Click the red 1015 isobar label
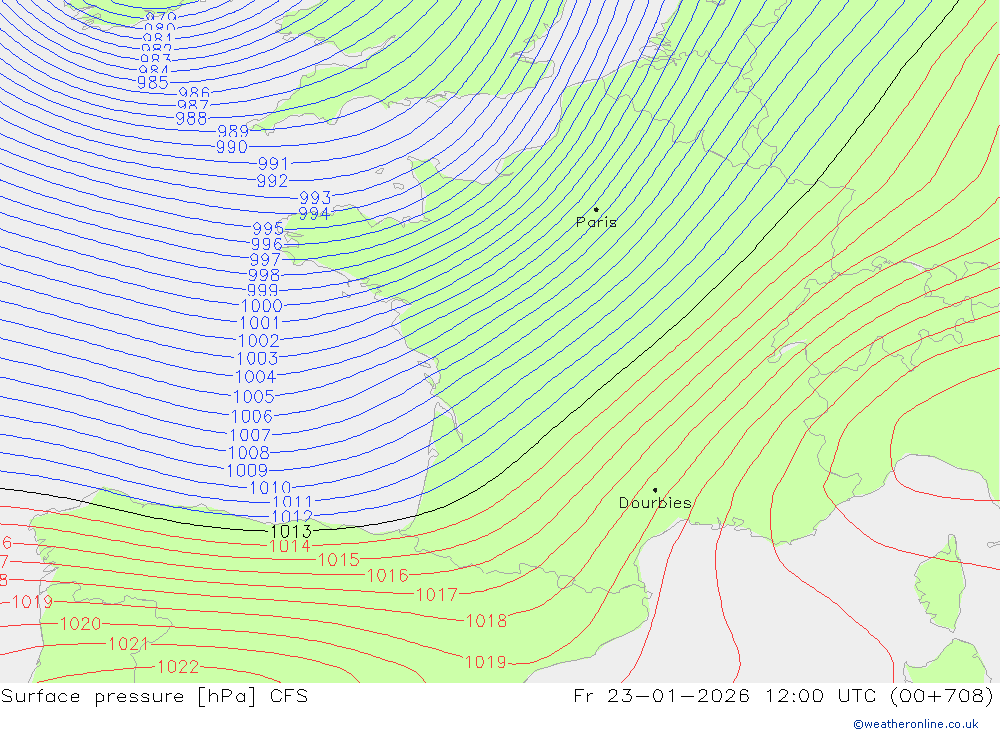 339,560
